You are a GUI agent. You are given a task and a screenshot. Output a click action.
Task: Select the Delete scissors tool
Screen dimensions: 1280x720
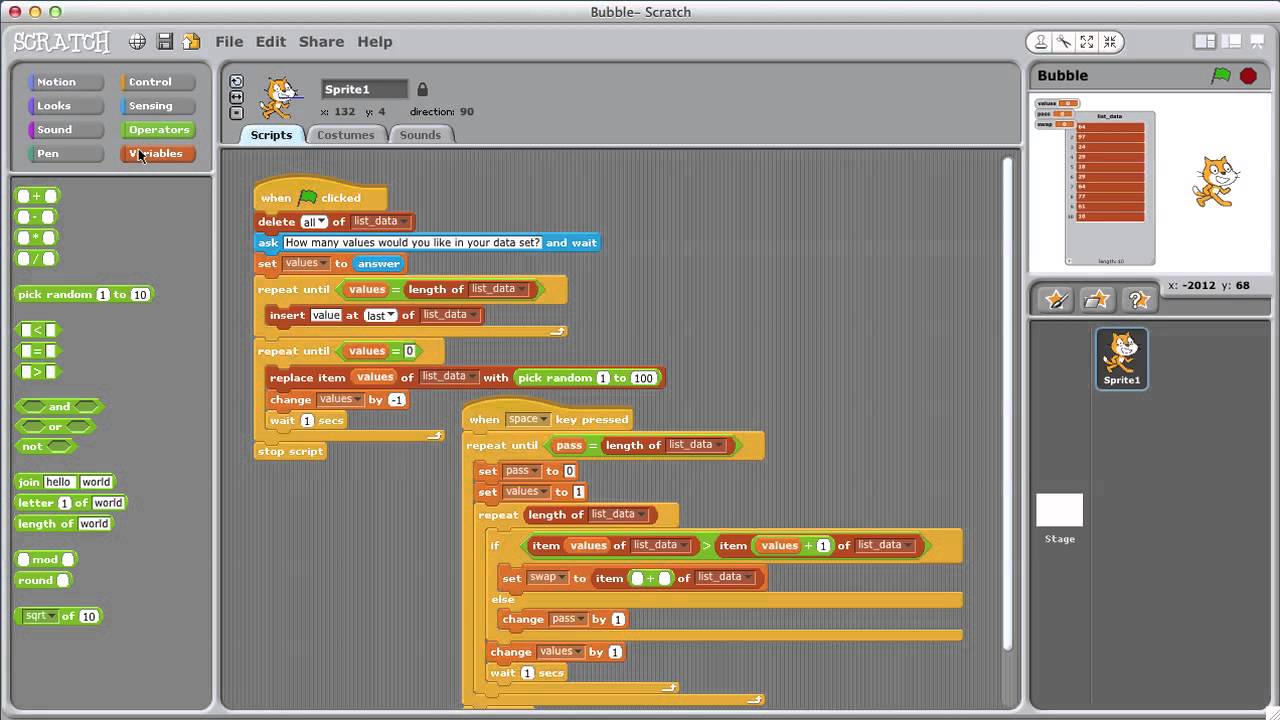pyautogui.click(x=1064, y=42)
